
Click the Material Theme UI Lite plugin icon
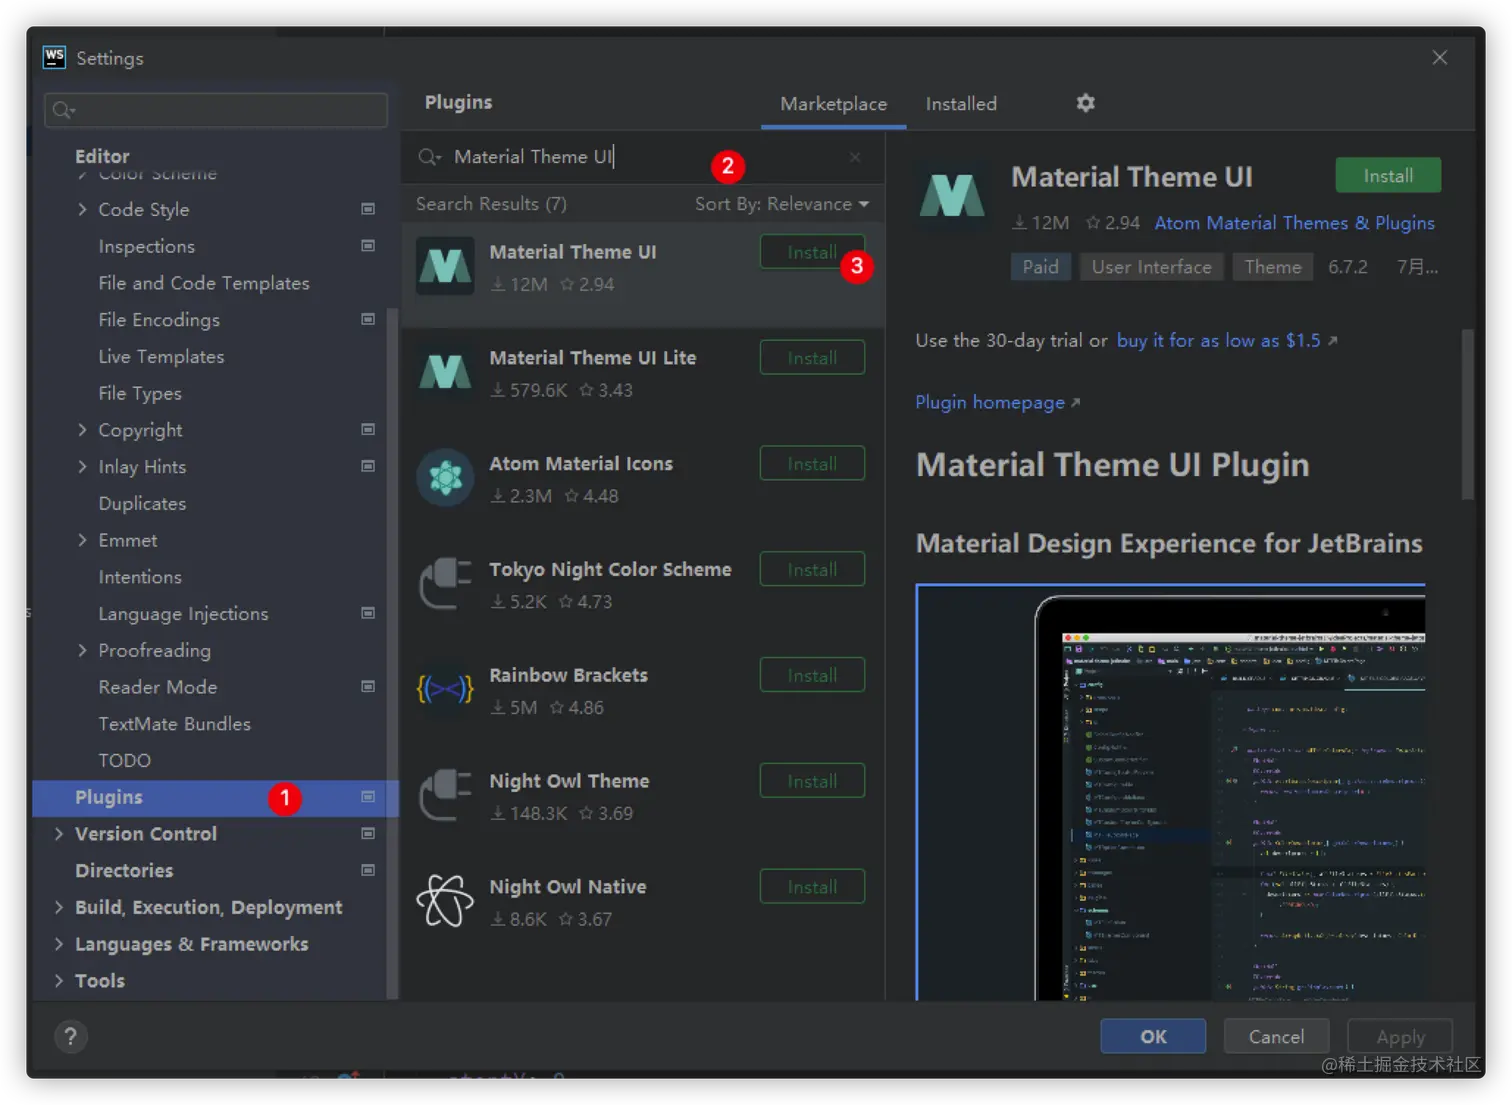(x=445, y=372)
